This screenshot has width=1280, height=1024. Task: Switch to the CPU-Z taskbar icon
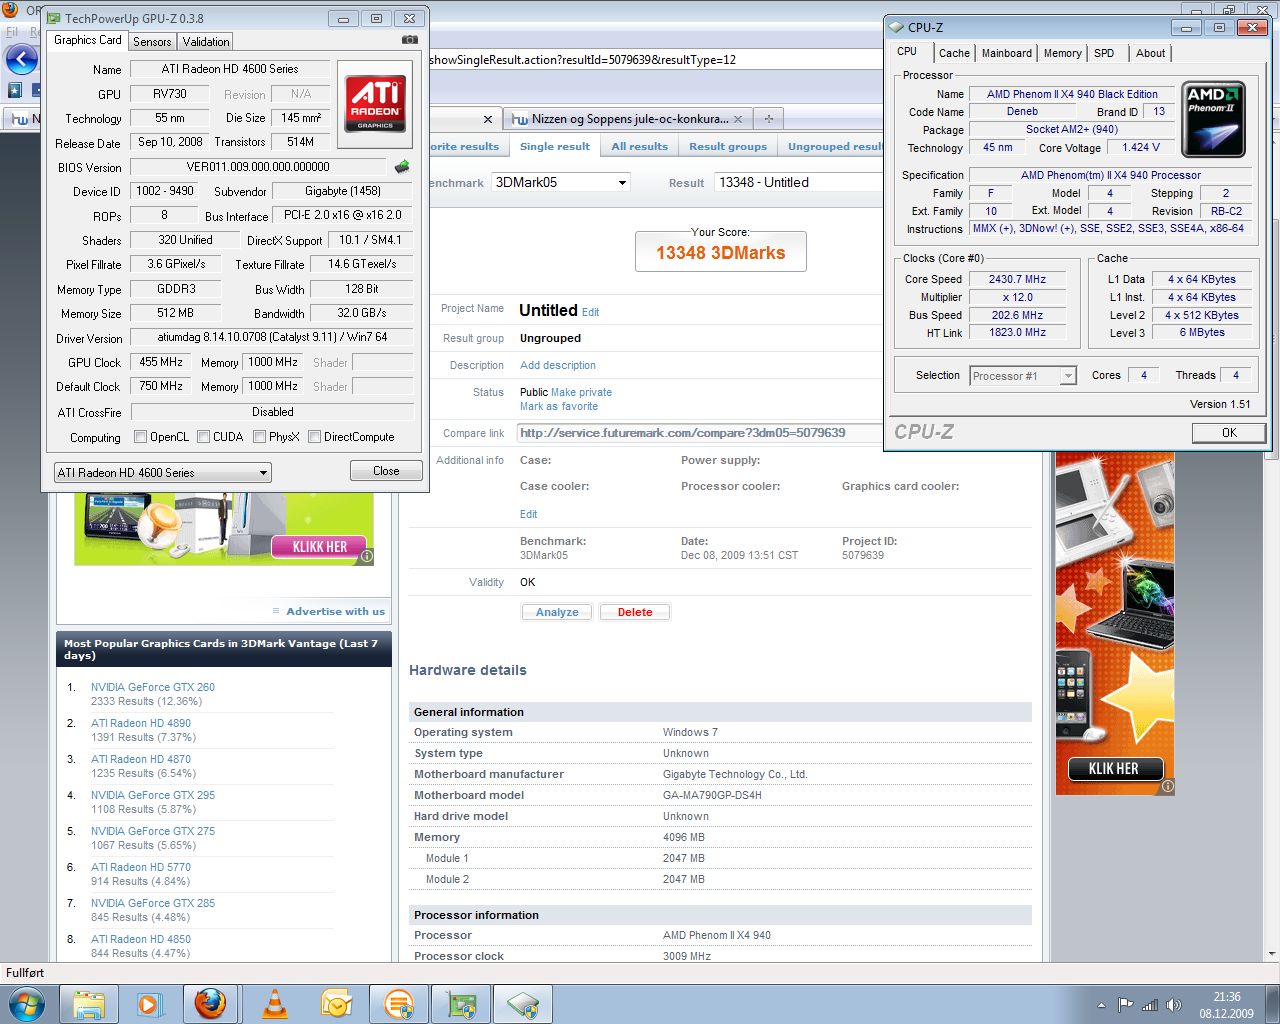point(523,1004)
